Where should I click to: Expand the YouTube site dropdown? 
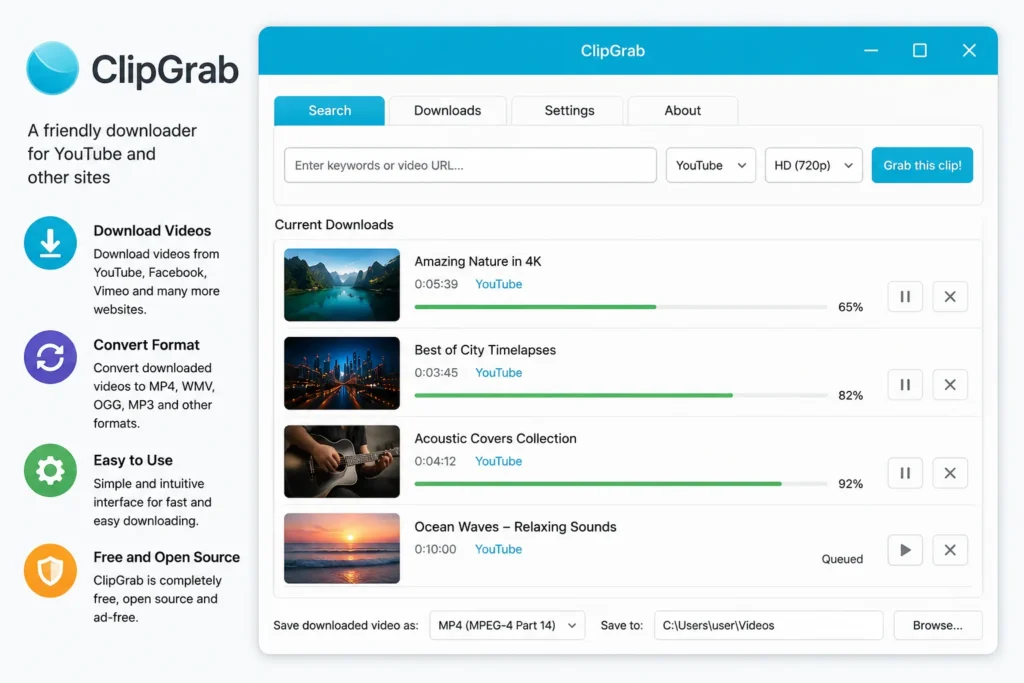coord(711,165)
